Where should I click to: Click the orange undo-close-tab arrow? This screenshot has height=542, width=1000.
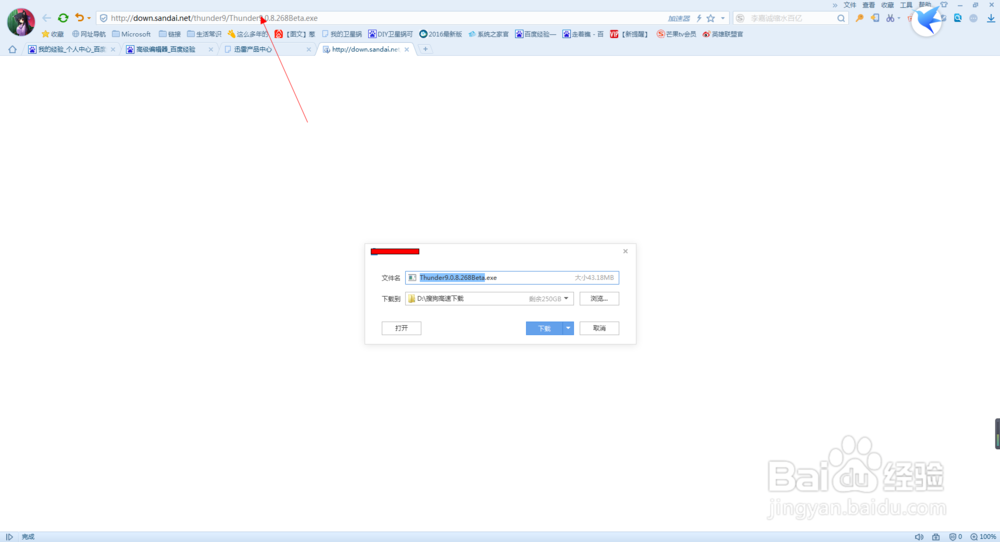pyautogui.click(x=79, y=18)
